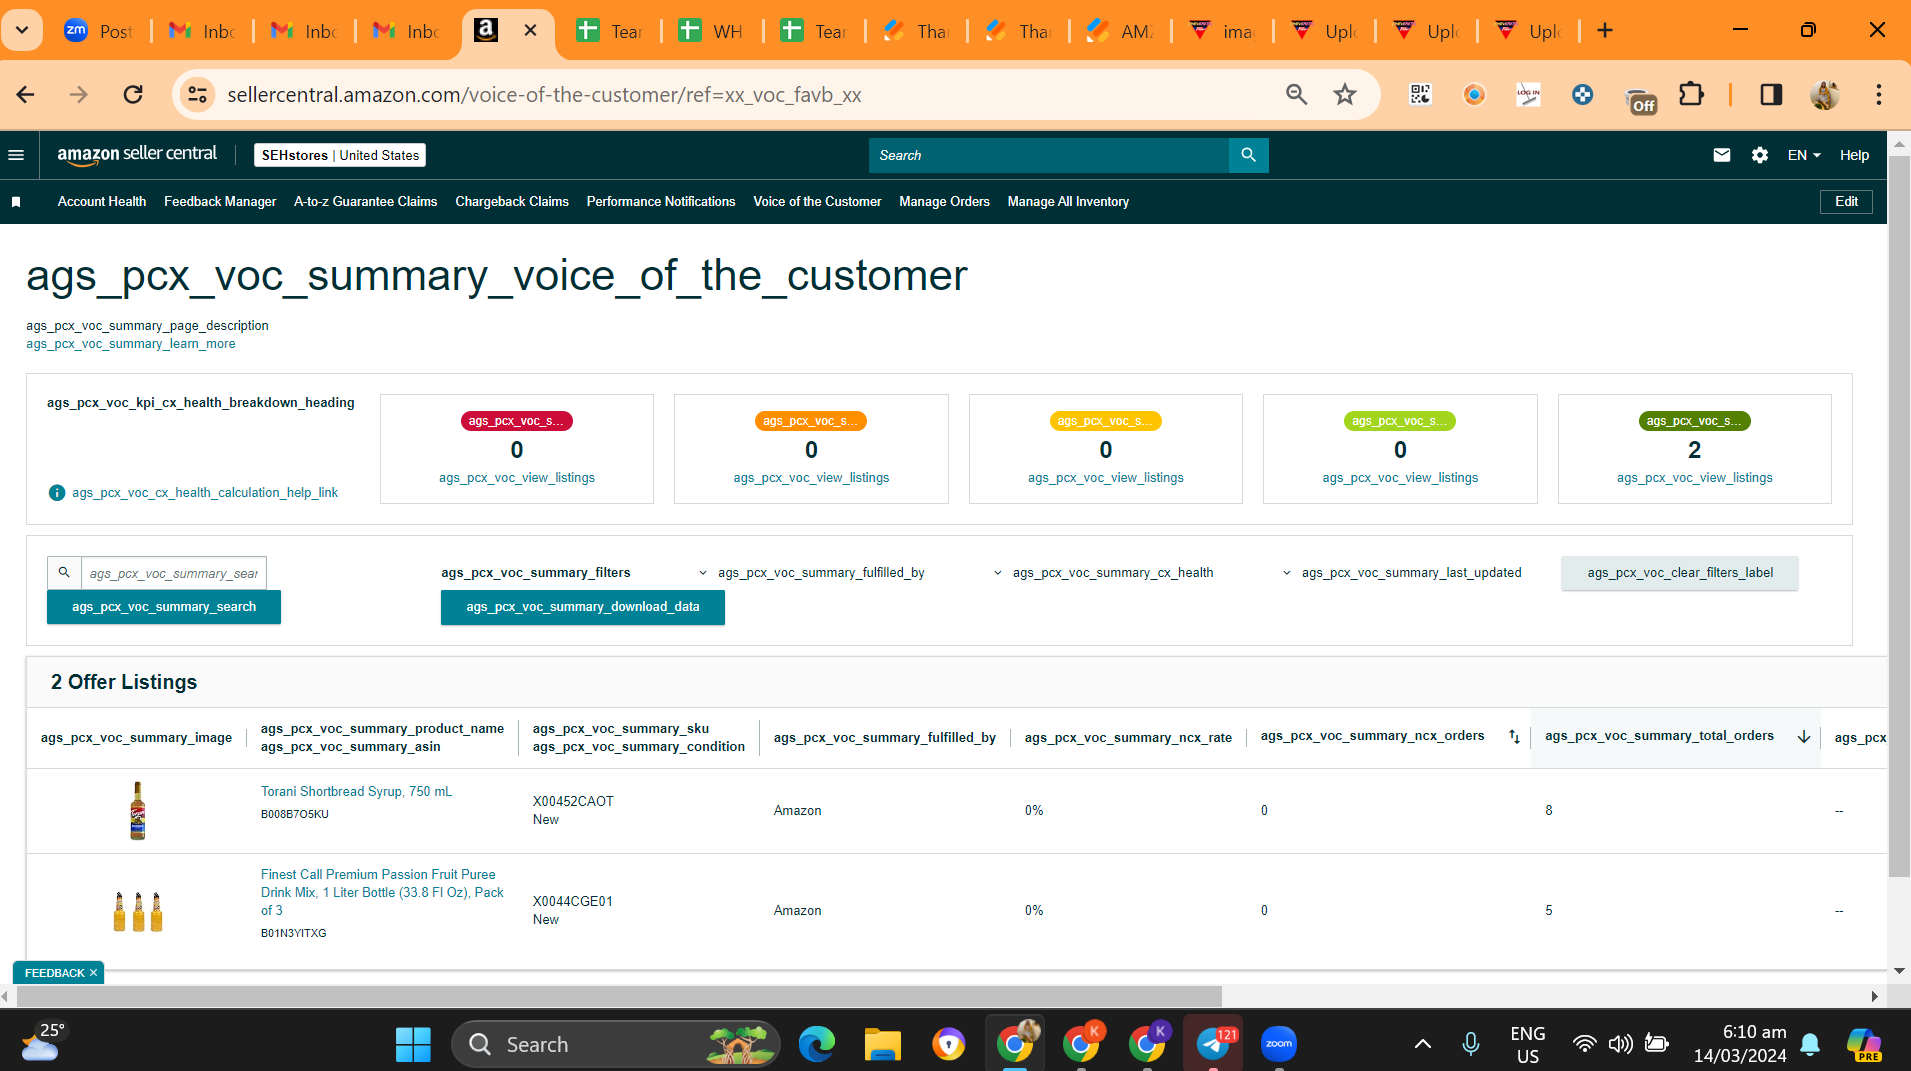The width and height of the screenshot is (1911, 1071).
Task: Sort total_orders column with down arrow
Action: click(1804, 737)
